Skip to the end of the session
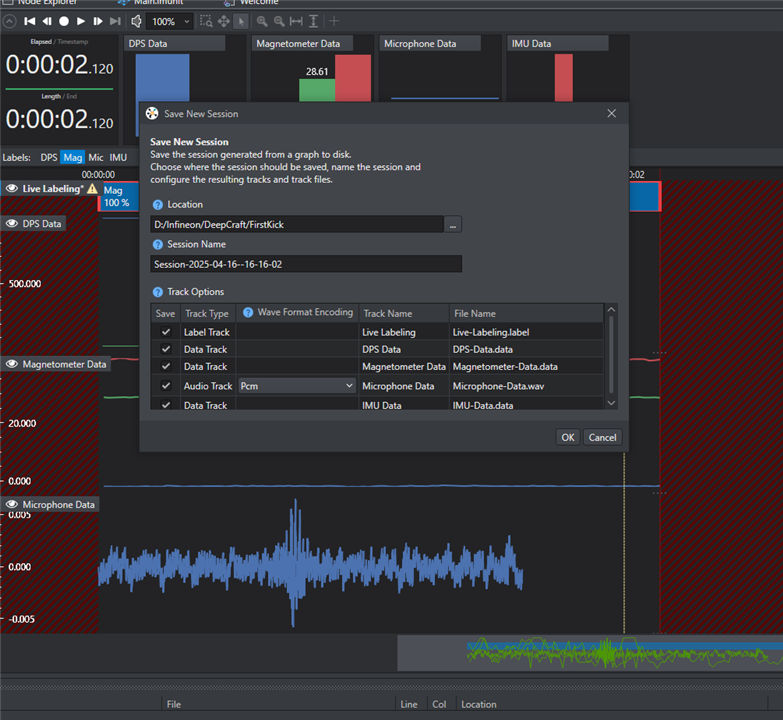The height and width of the screenshot is (720, 783). pyautogui.click(x=115, y=21)
